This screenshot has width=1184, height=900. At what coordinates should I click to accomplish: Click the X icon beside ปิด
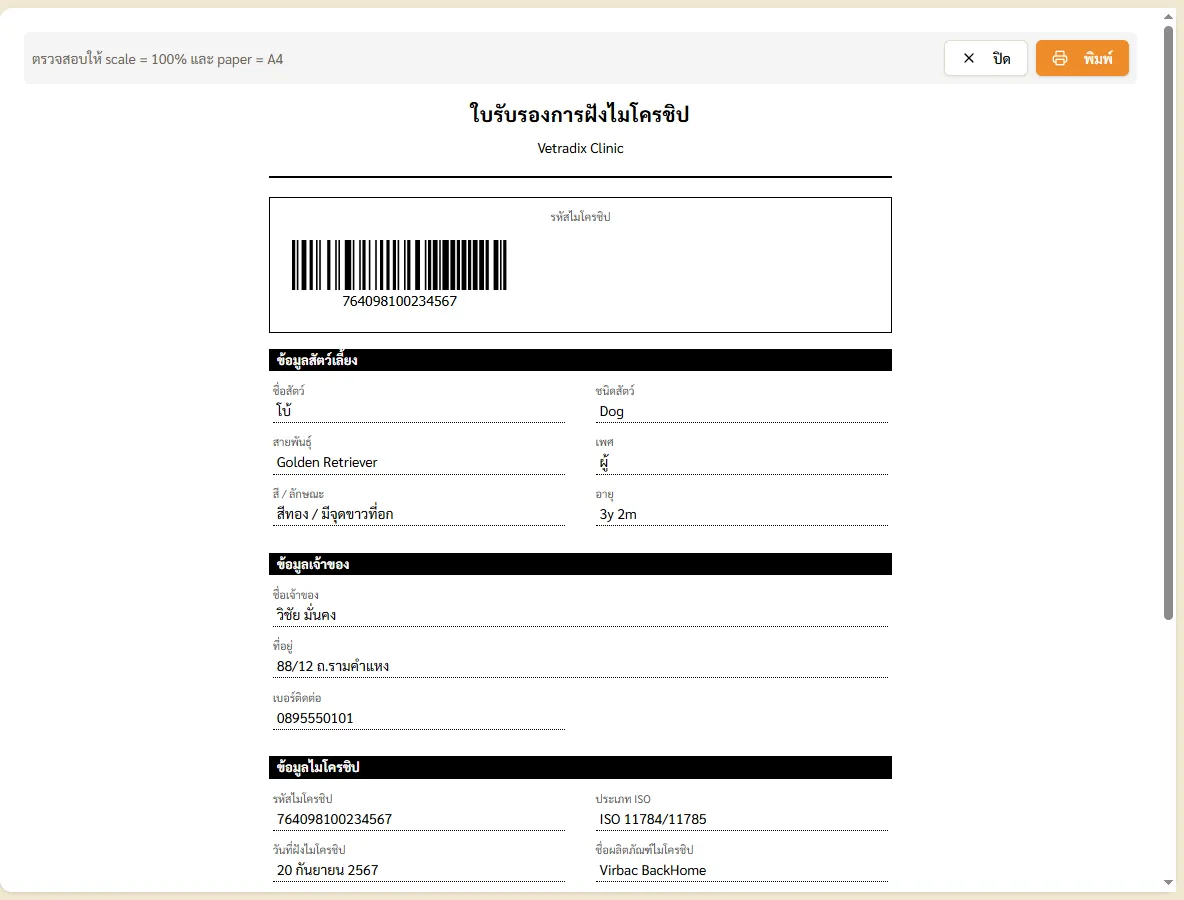pos(969,58)
